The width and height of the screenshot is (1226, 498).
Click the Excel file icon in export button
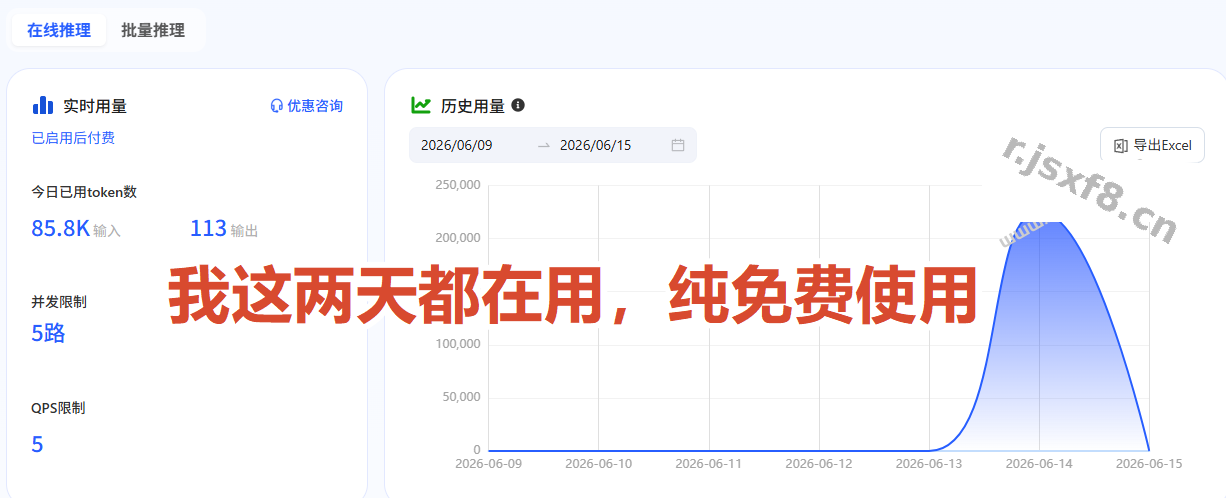(1121, 146)
